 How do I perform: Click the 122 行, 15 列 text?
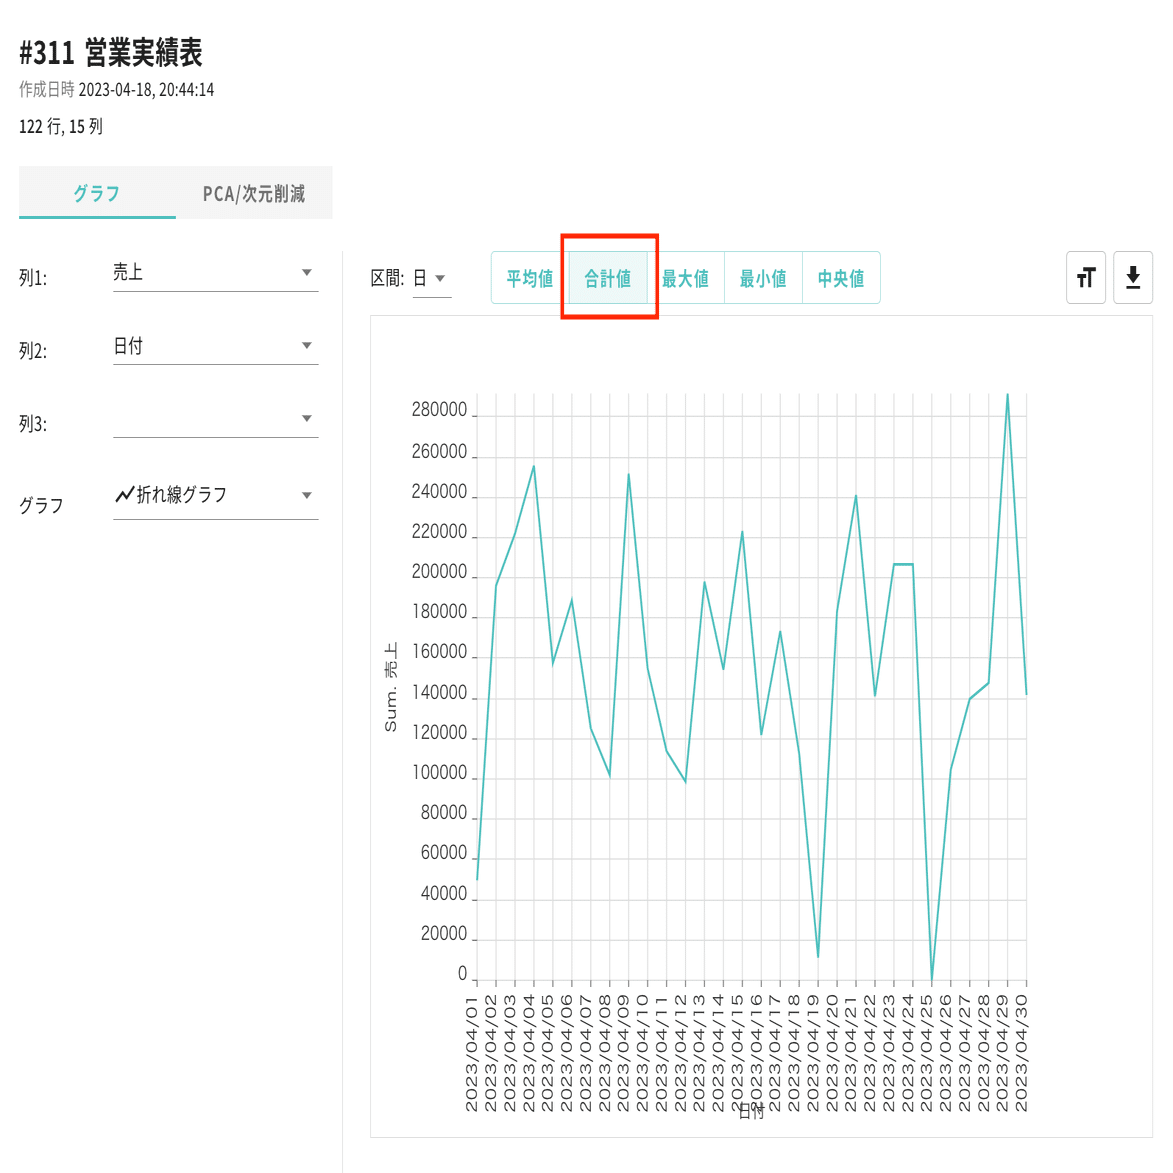pyautogui.click(x=61, y=126)
